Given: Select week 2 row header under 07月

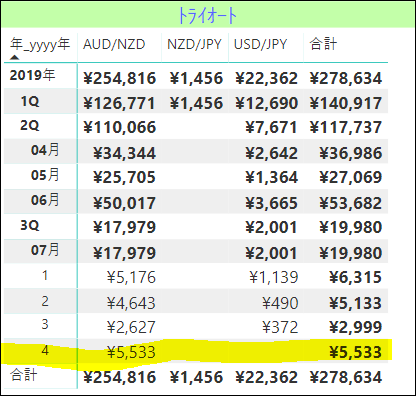Looking at the screenshot, I should 45,301.
